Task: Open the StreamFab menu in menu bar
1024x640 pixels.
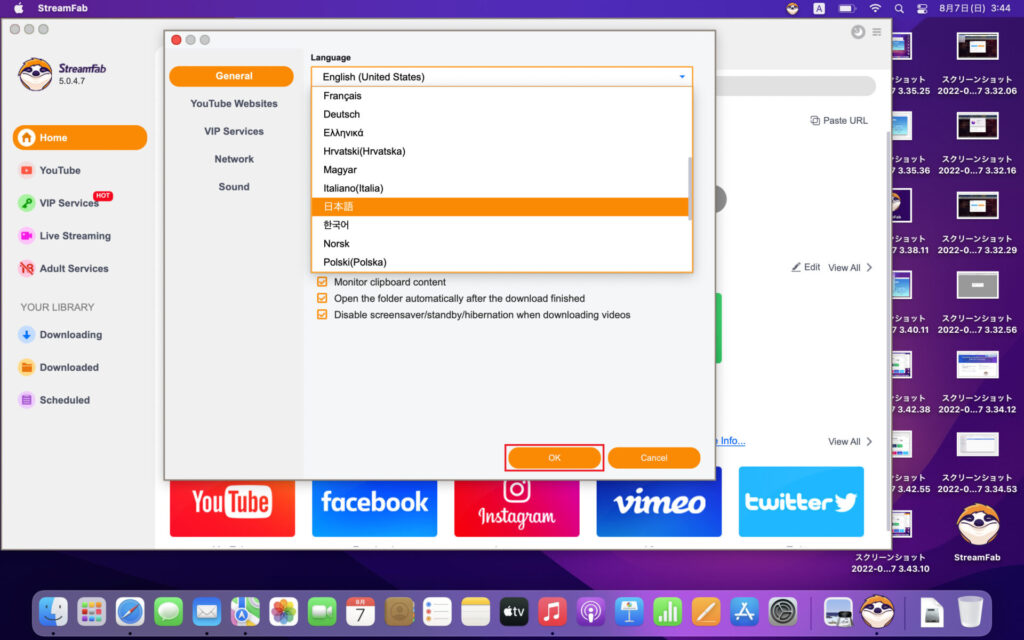Action: coord(63,8)
